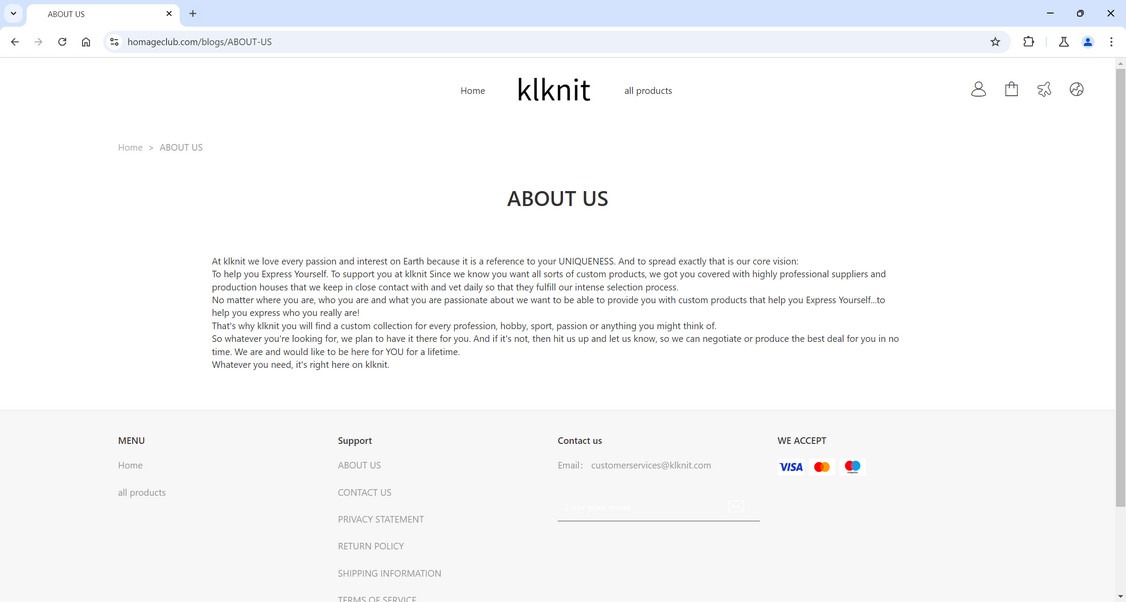
Task: Click the WE ACCEPT footer heading
Action: tap(801, 440)
